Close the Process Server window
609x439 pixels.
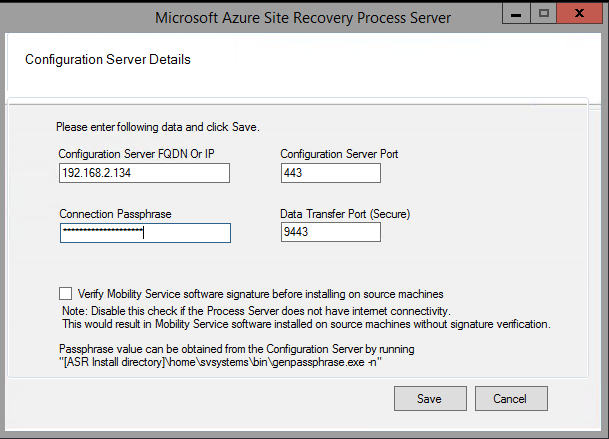coord(579,14)
